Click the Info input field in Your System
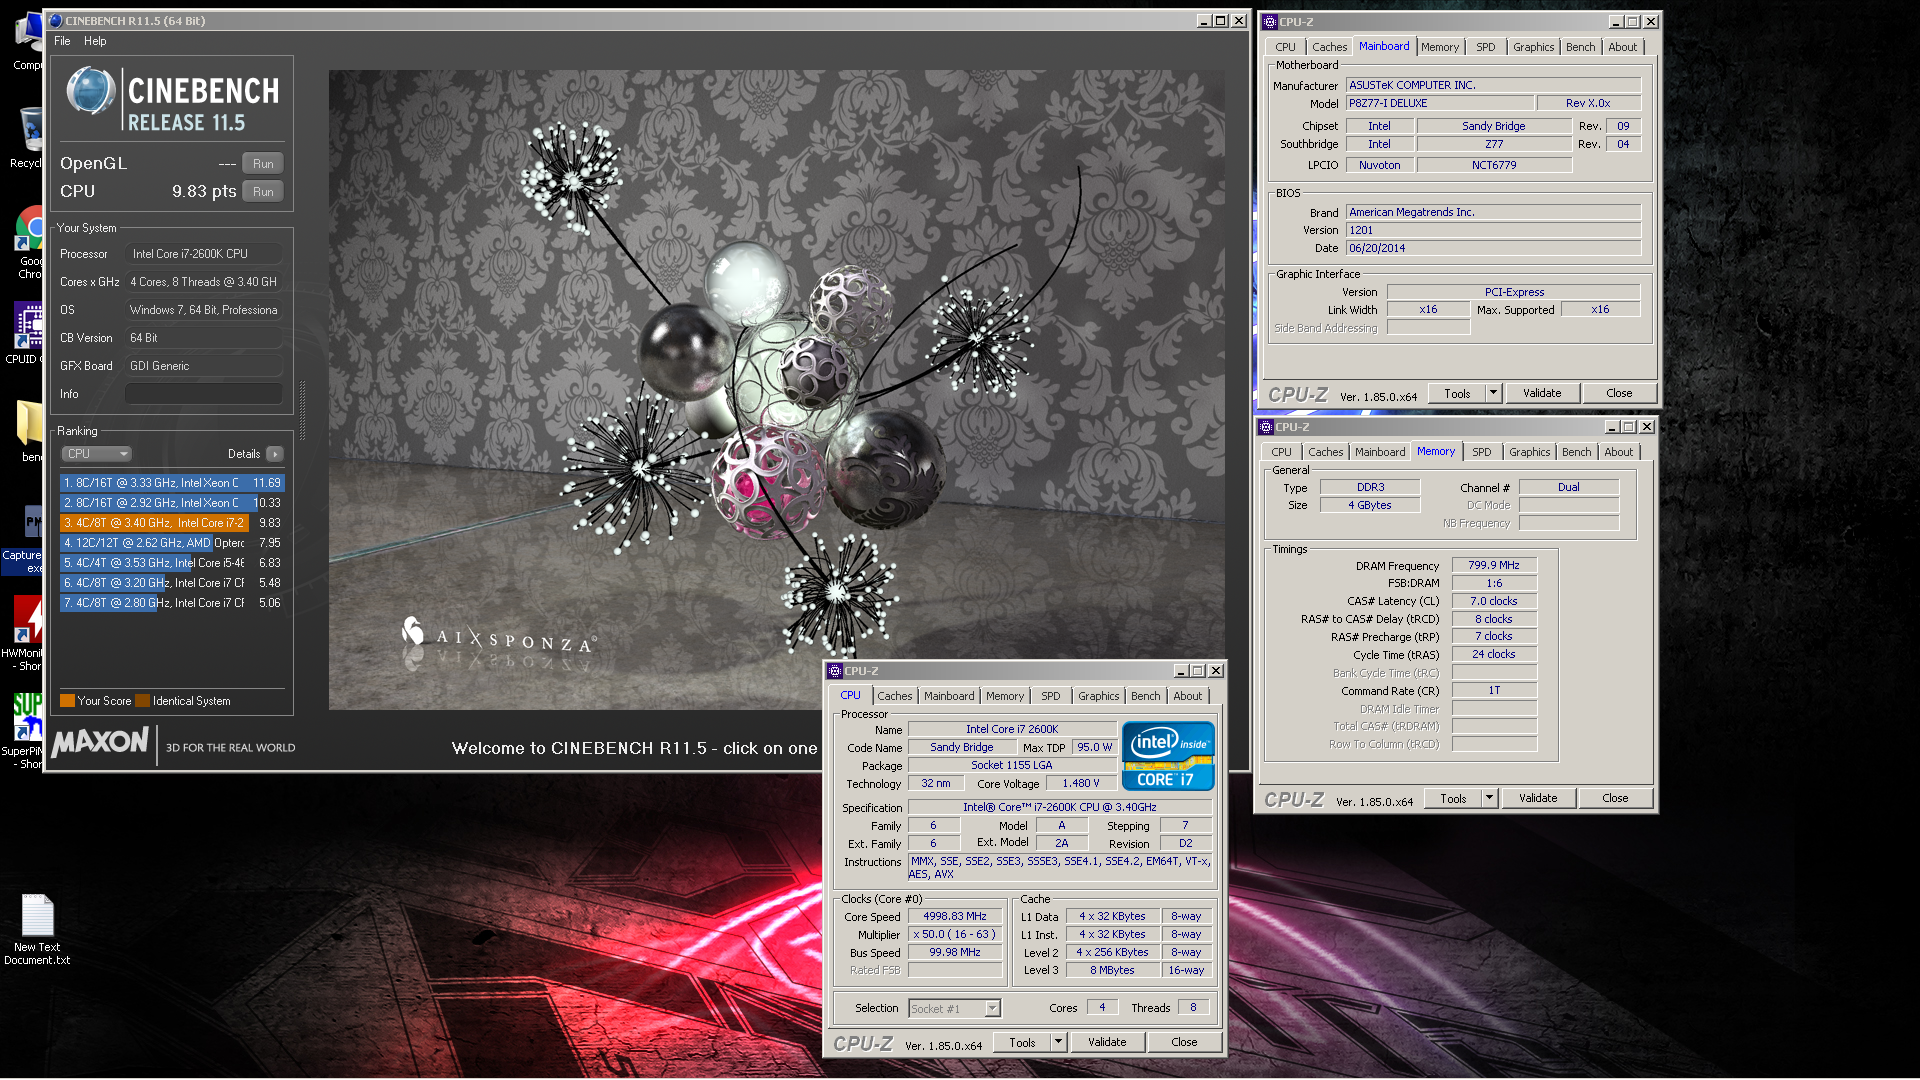This screenshot has height=1080, width=1920. (203, 394)
